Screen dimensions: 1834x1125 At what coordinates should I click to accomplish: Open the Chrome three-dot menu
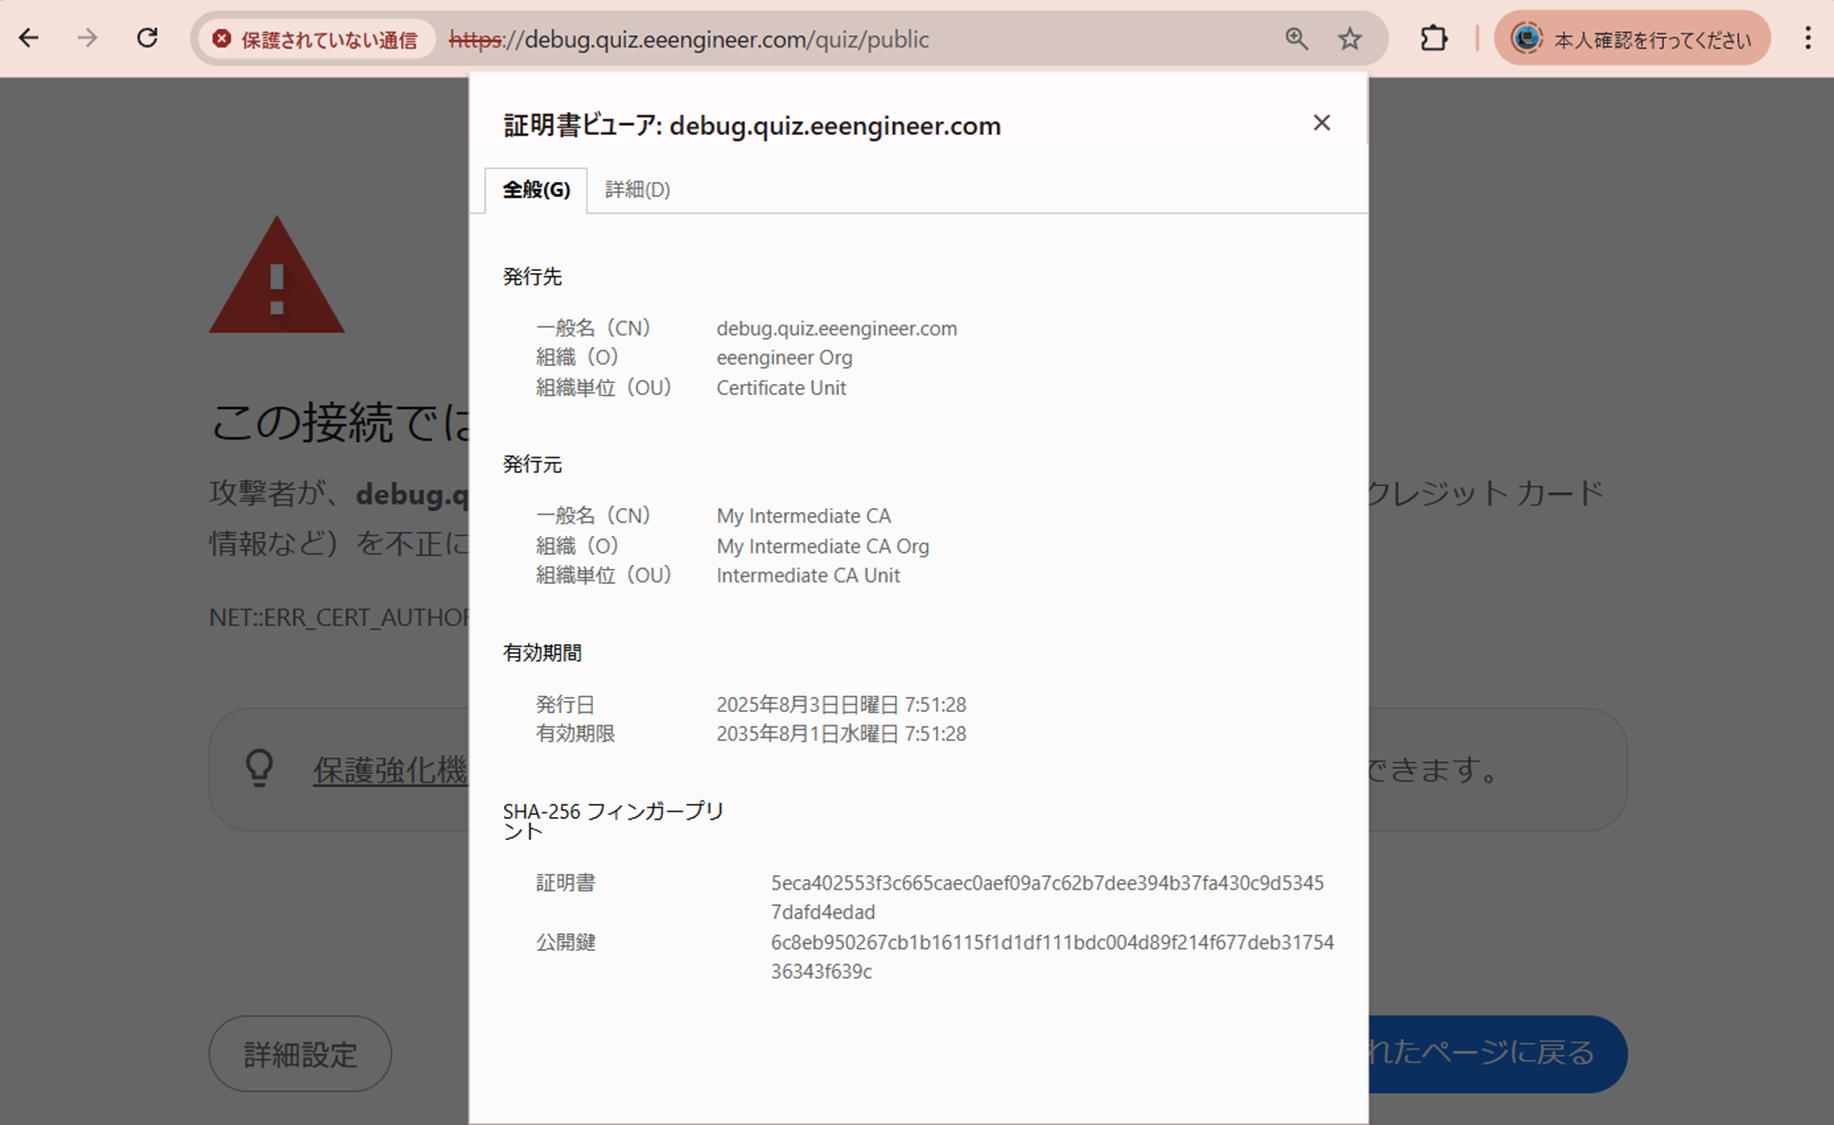[x=1808, y=37]
